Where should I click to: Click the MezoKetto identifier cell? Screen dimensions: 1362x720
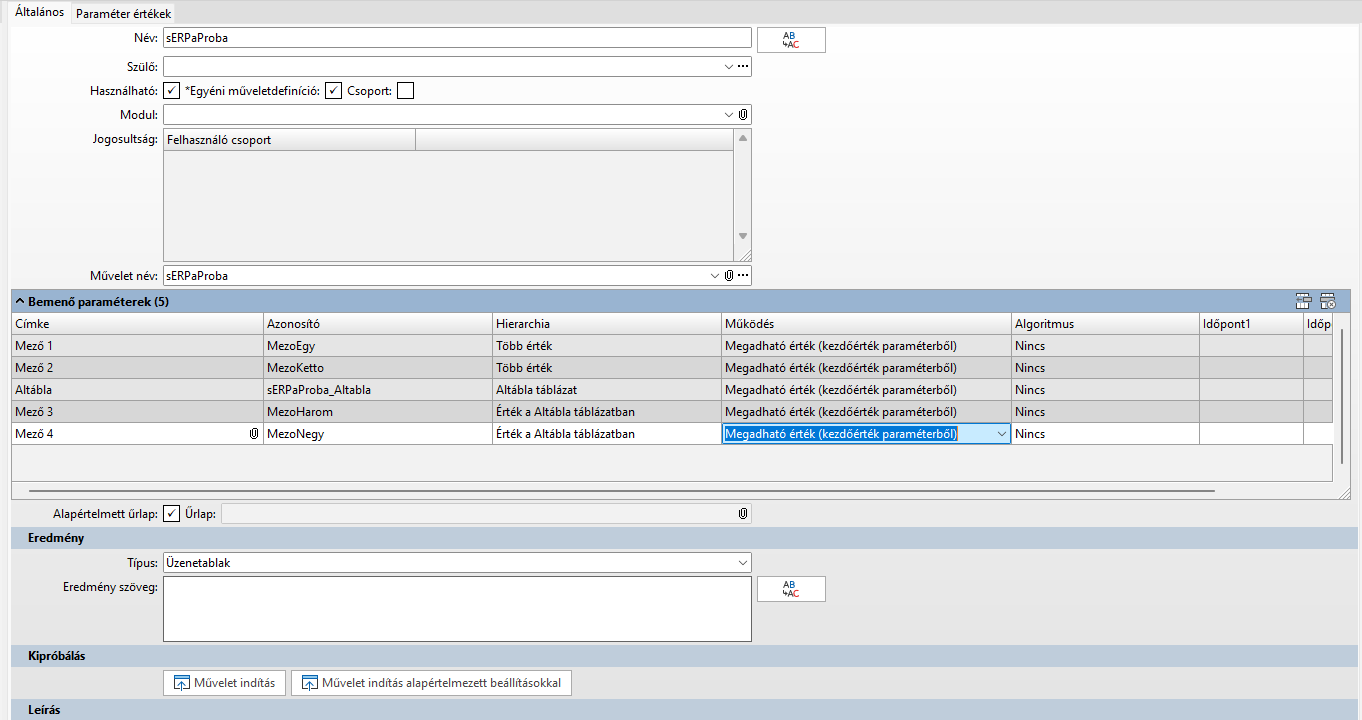(378, 368)
